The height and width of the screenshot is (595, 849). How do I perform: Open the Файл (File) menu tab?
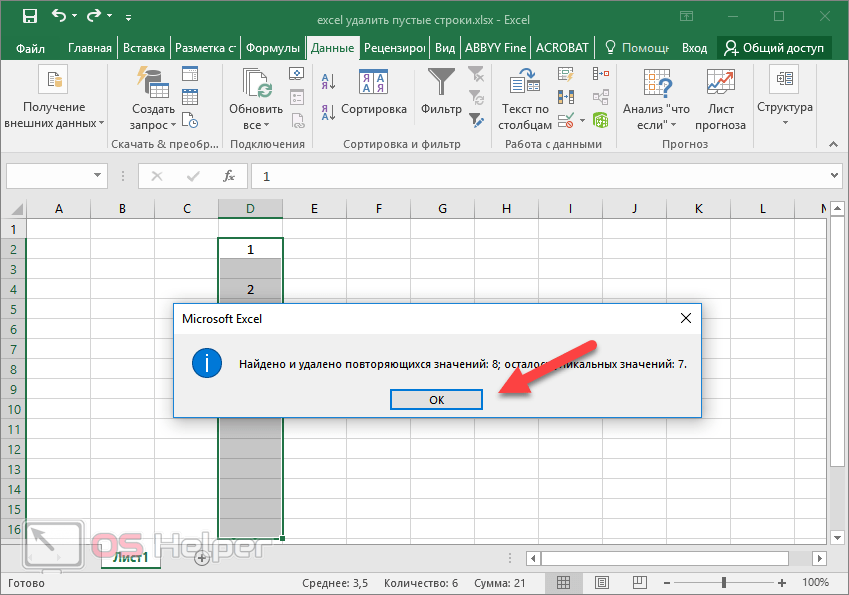click(30, 48)
